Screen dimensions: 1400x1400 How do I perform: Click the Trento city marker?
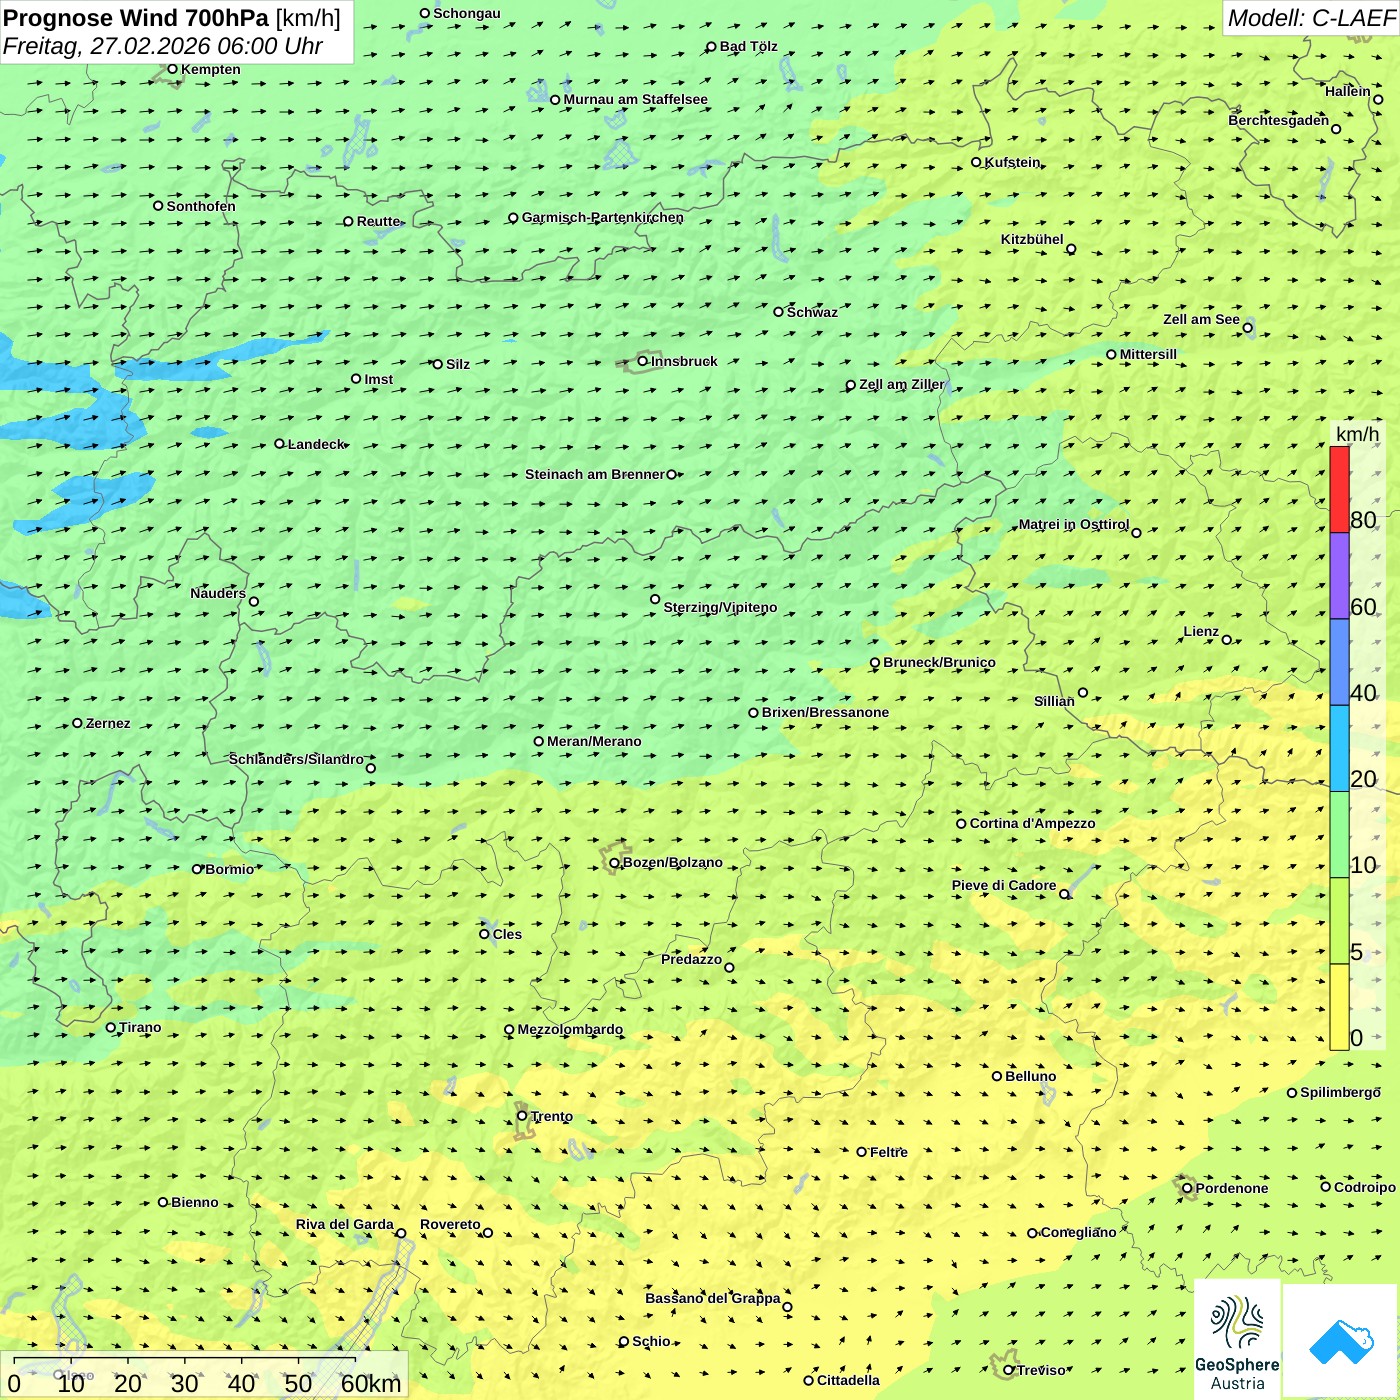522,1116
